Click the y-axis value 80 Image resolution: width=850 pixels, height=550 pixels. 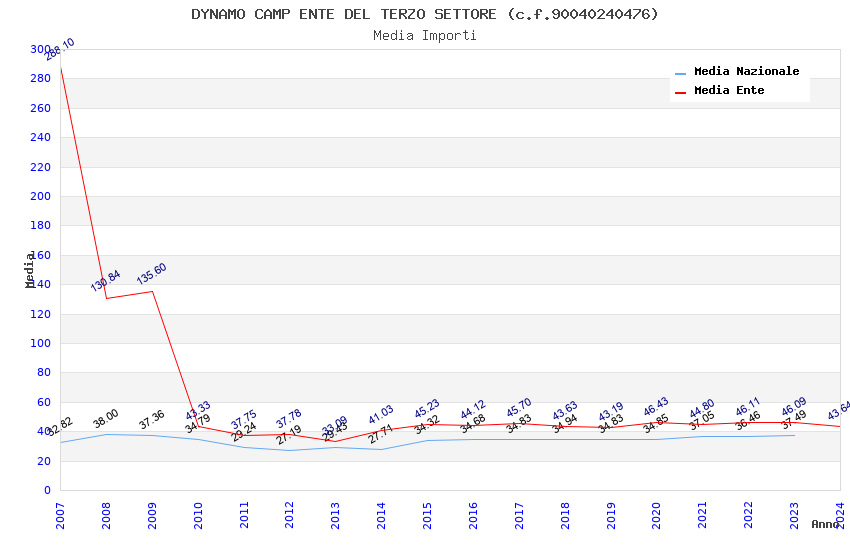(x=43, y=372)
